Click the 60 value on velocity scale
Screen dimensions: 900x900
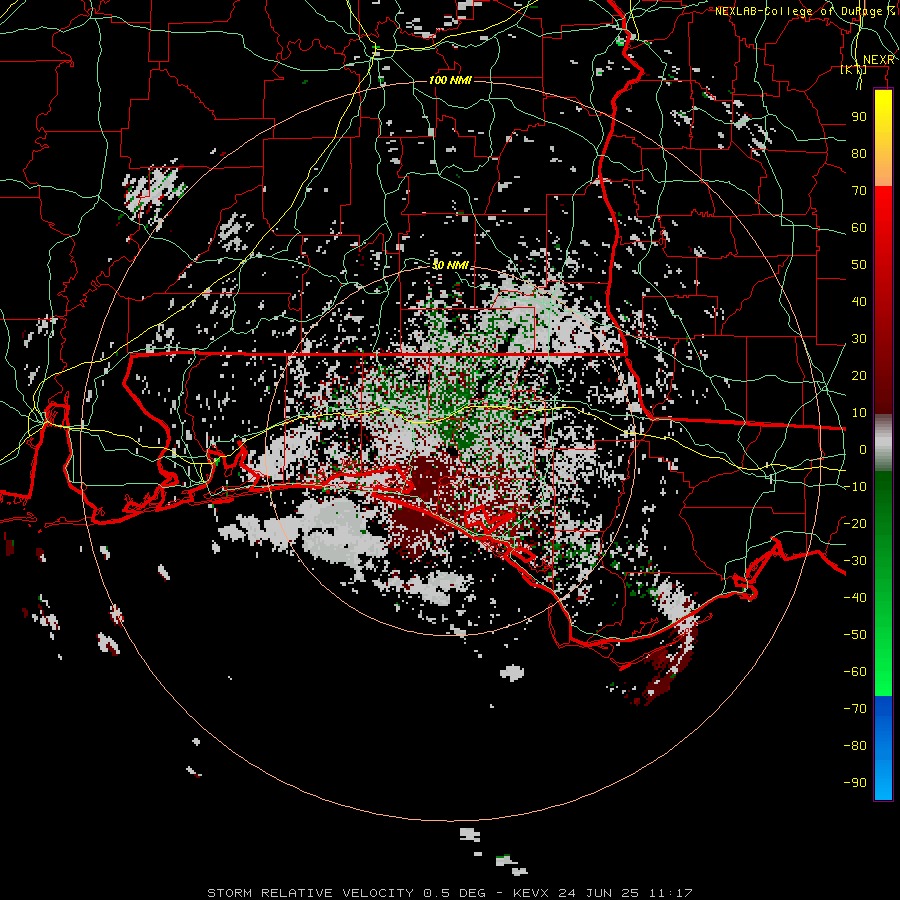[859, 227]
